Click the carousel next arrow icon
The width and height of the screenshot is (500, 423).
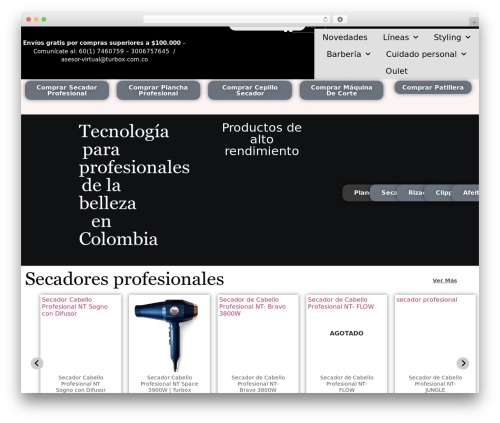[x=463, y=363]
